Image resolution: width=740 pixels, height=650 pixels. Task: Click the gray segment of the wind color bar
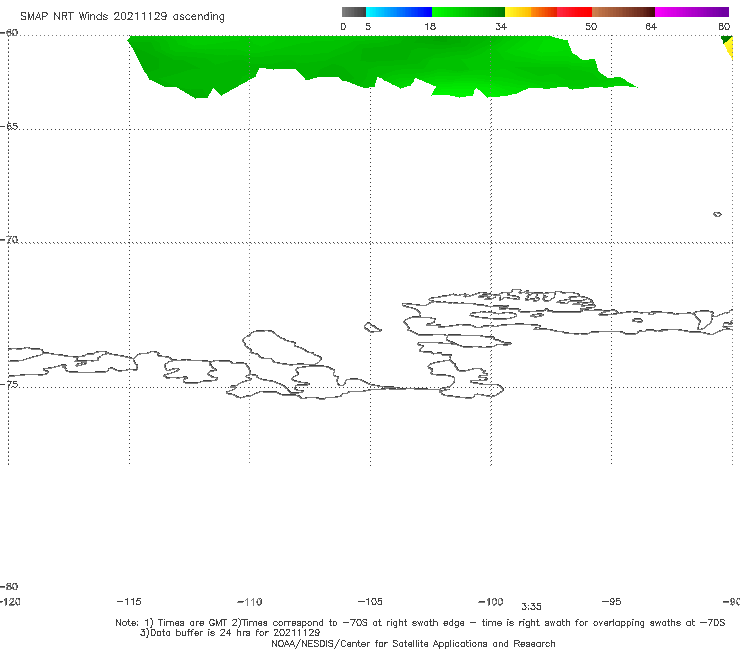tap(353, 12)
